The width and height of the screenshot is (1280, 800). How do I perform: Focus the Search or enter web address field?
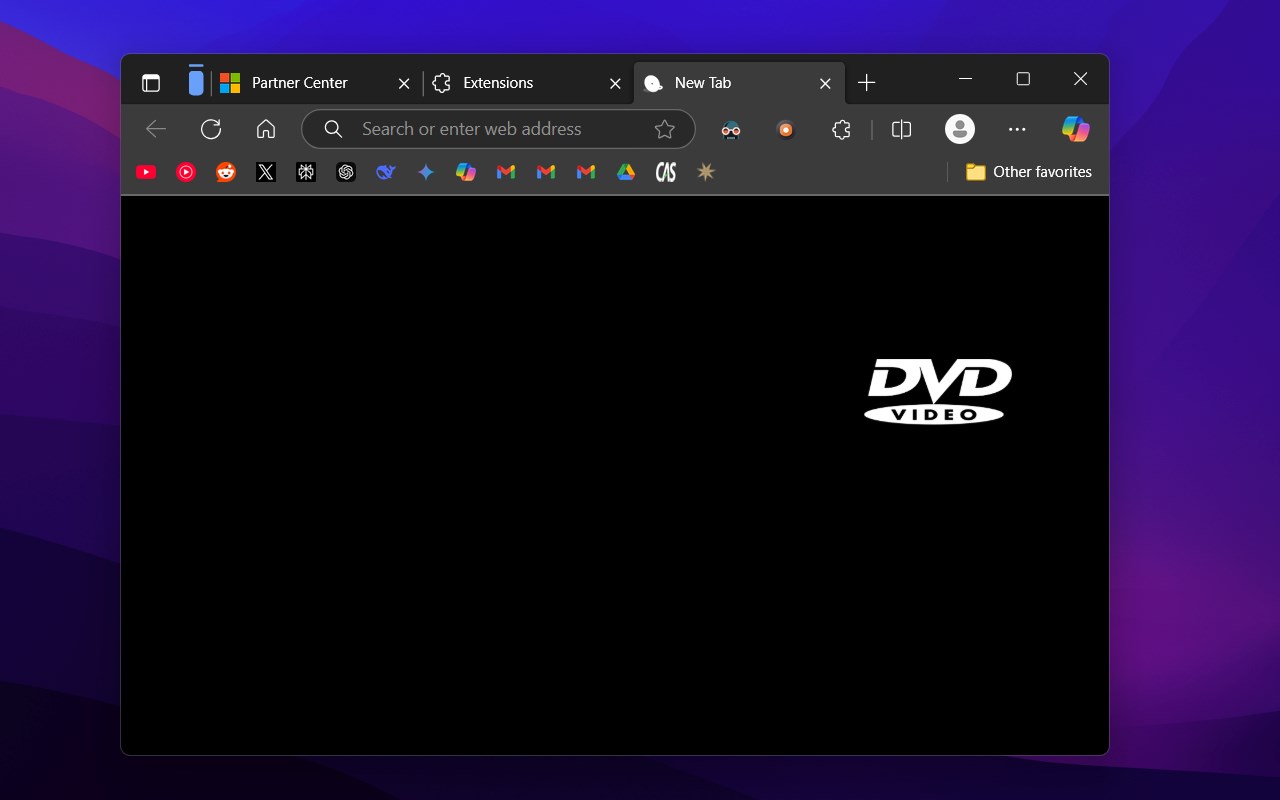pyautogui.click(x=498, y=129)
